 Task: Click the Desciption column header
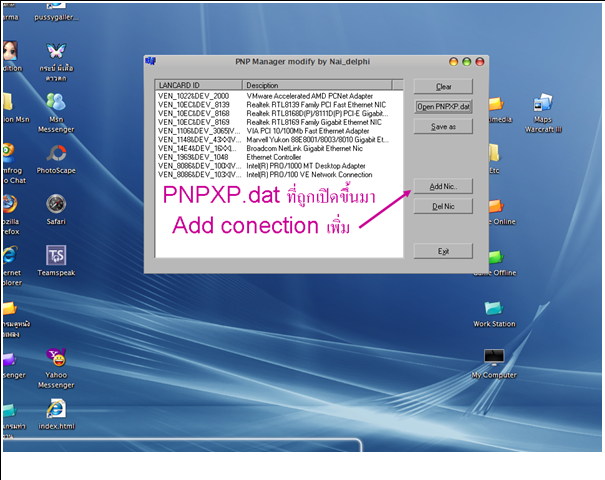point(317,85)
